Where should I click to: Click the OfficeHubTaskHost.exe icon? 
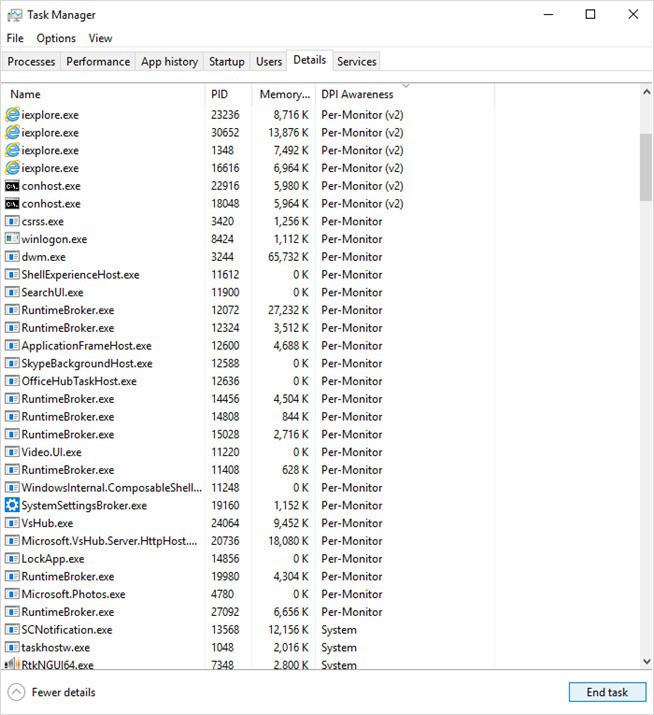coord(12,381)
